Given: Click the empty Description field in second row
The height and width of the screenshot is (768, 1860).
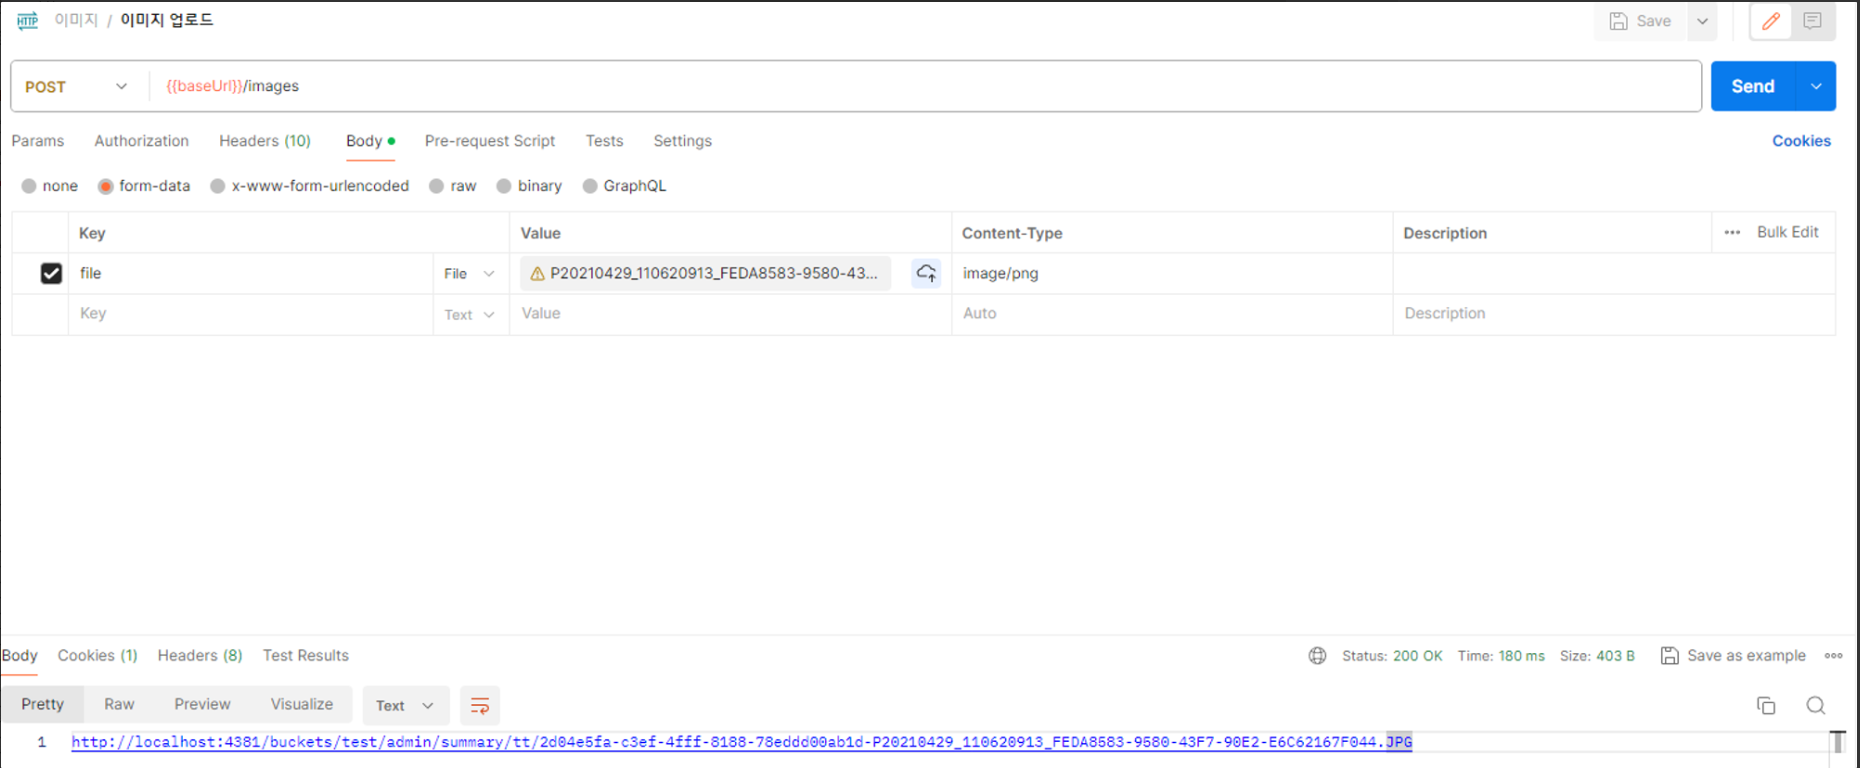Looking at the screenshot, I should point(1614,314).
